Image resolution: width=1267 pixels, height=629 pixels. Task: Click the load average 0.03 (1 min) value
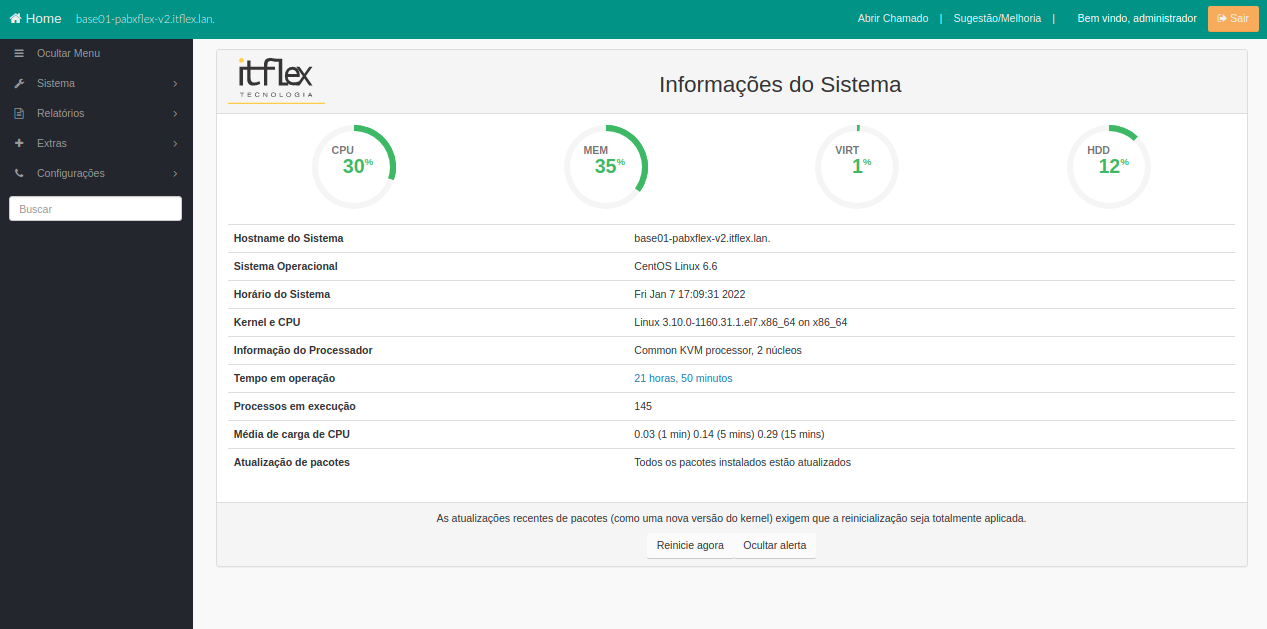click(x=729, y=435)
